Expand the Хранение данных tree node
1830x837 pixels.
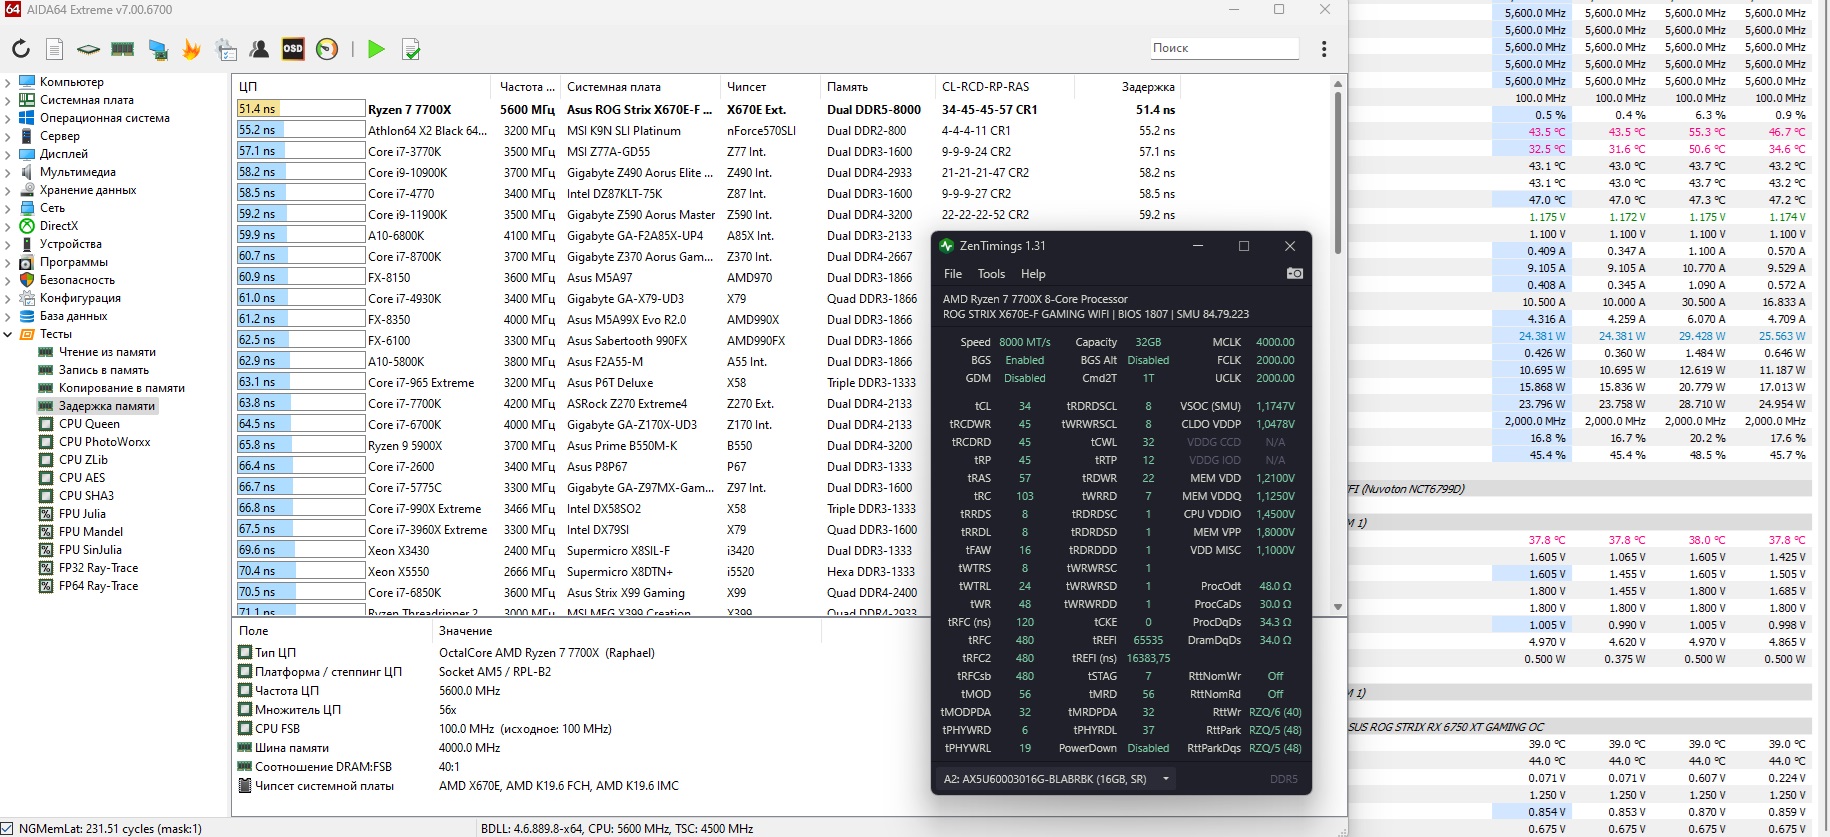coord(8,190)
